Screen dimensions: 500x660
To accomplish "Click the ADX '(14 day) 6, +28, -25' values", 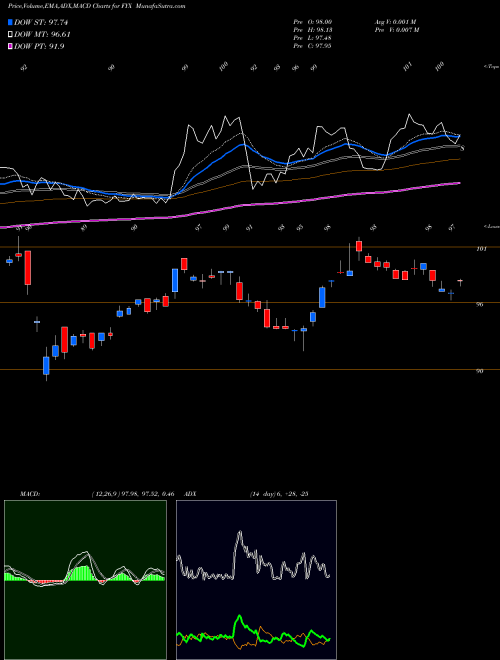I will pos(279,494).
